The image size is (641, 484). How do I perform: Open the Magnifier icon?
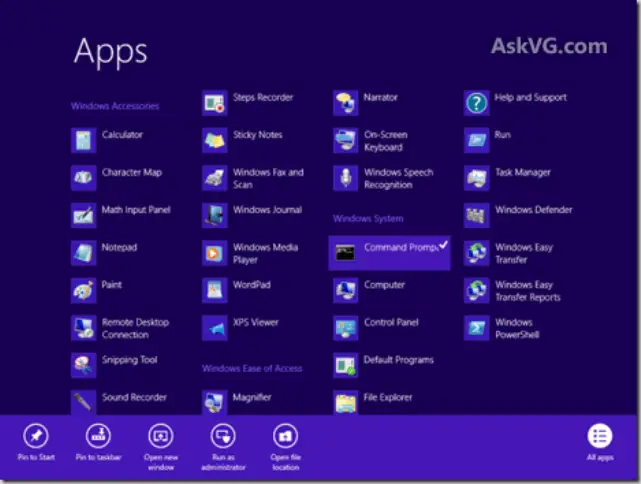[215, 402]
